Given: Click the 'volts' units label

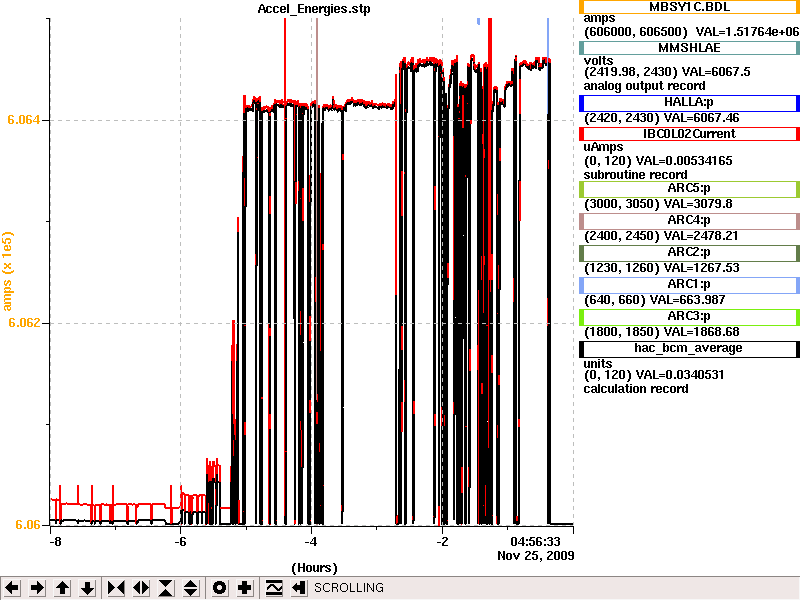Looking at the screenshot, I should tap(598, 61).
